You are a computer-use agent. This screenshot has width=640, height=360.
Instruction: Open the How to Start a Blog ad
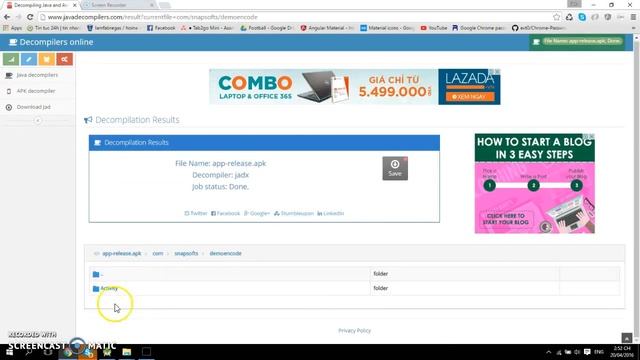[x=534, y=183]
